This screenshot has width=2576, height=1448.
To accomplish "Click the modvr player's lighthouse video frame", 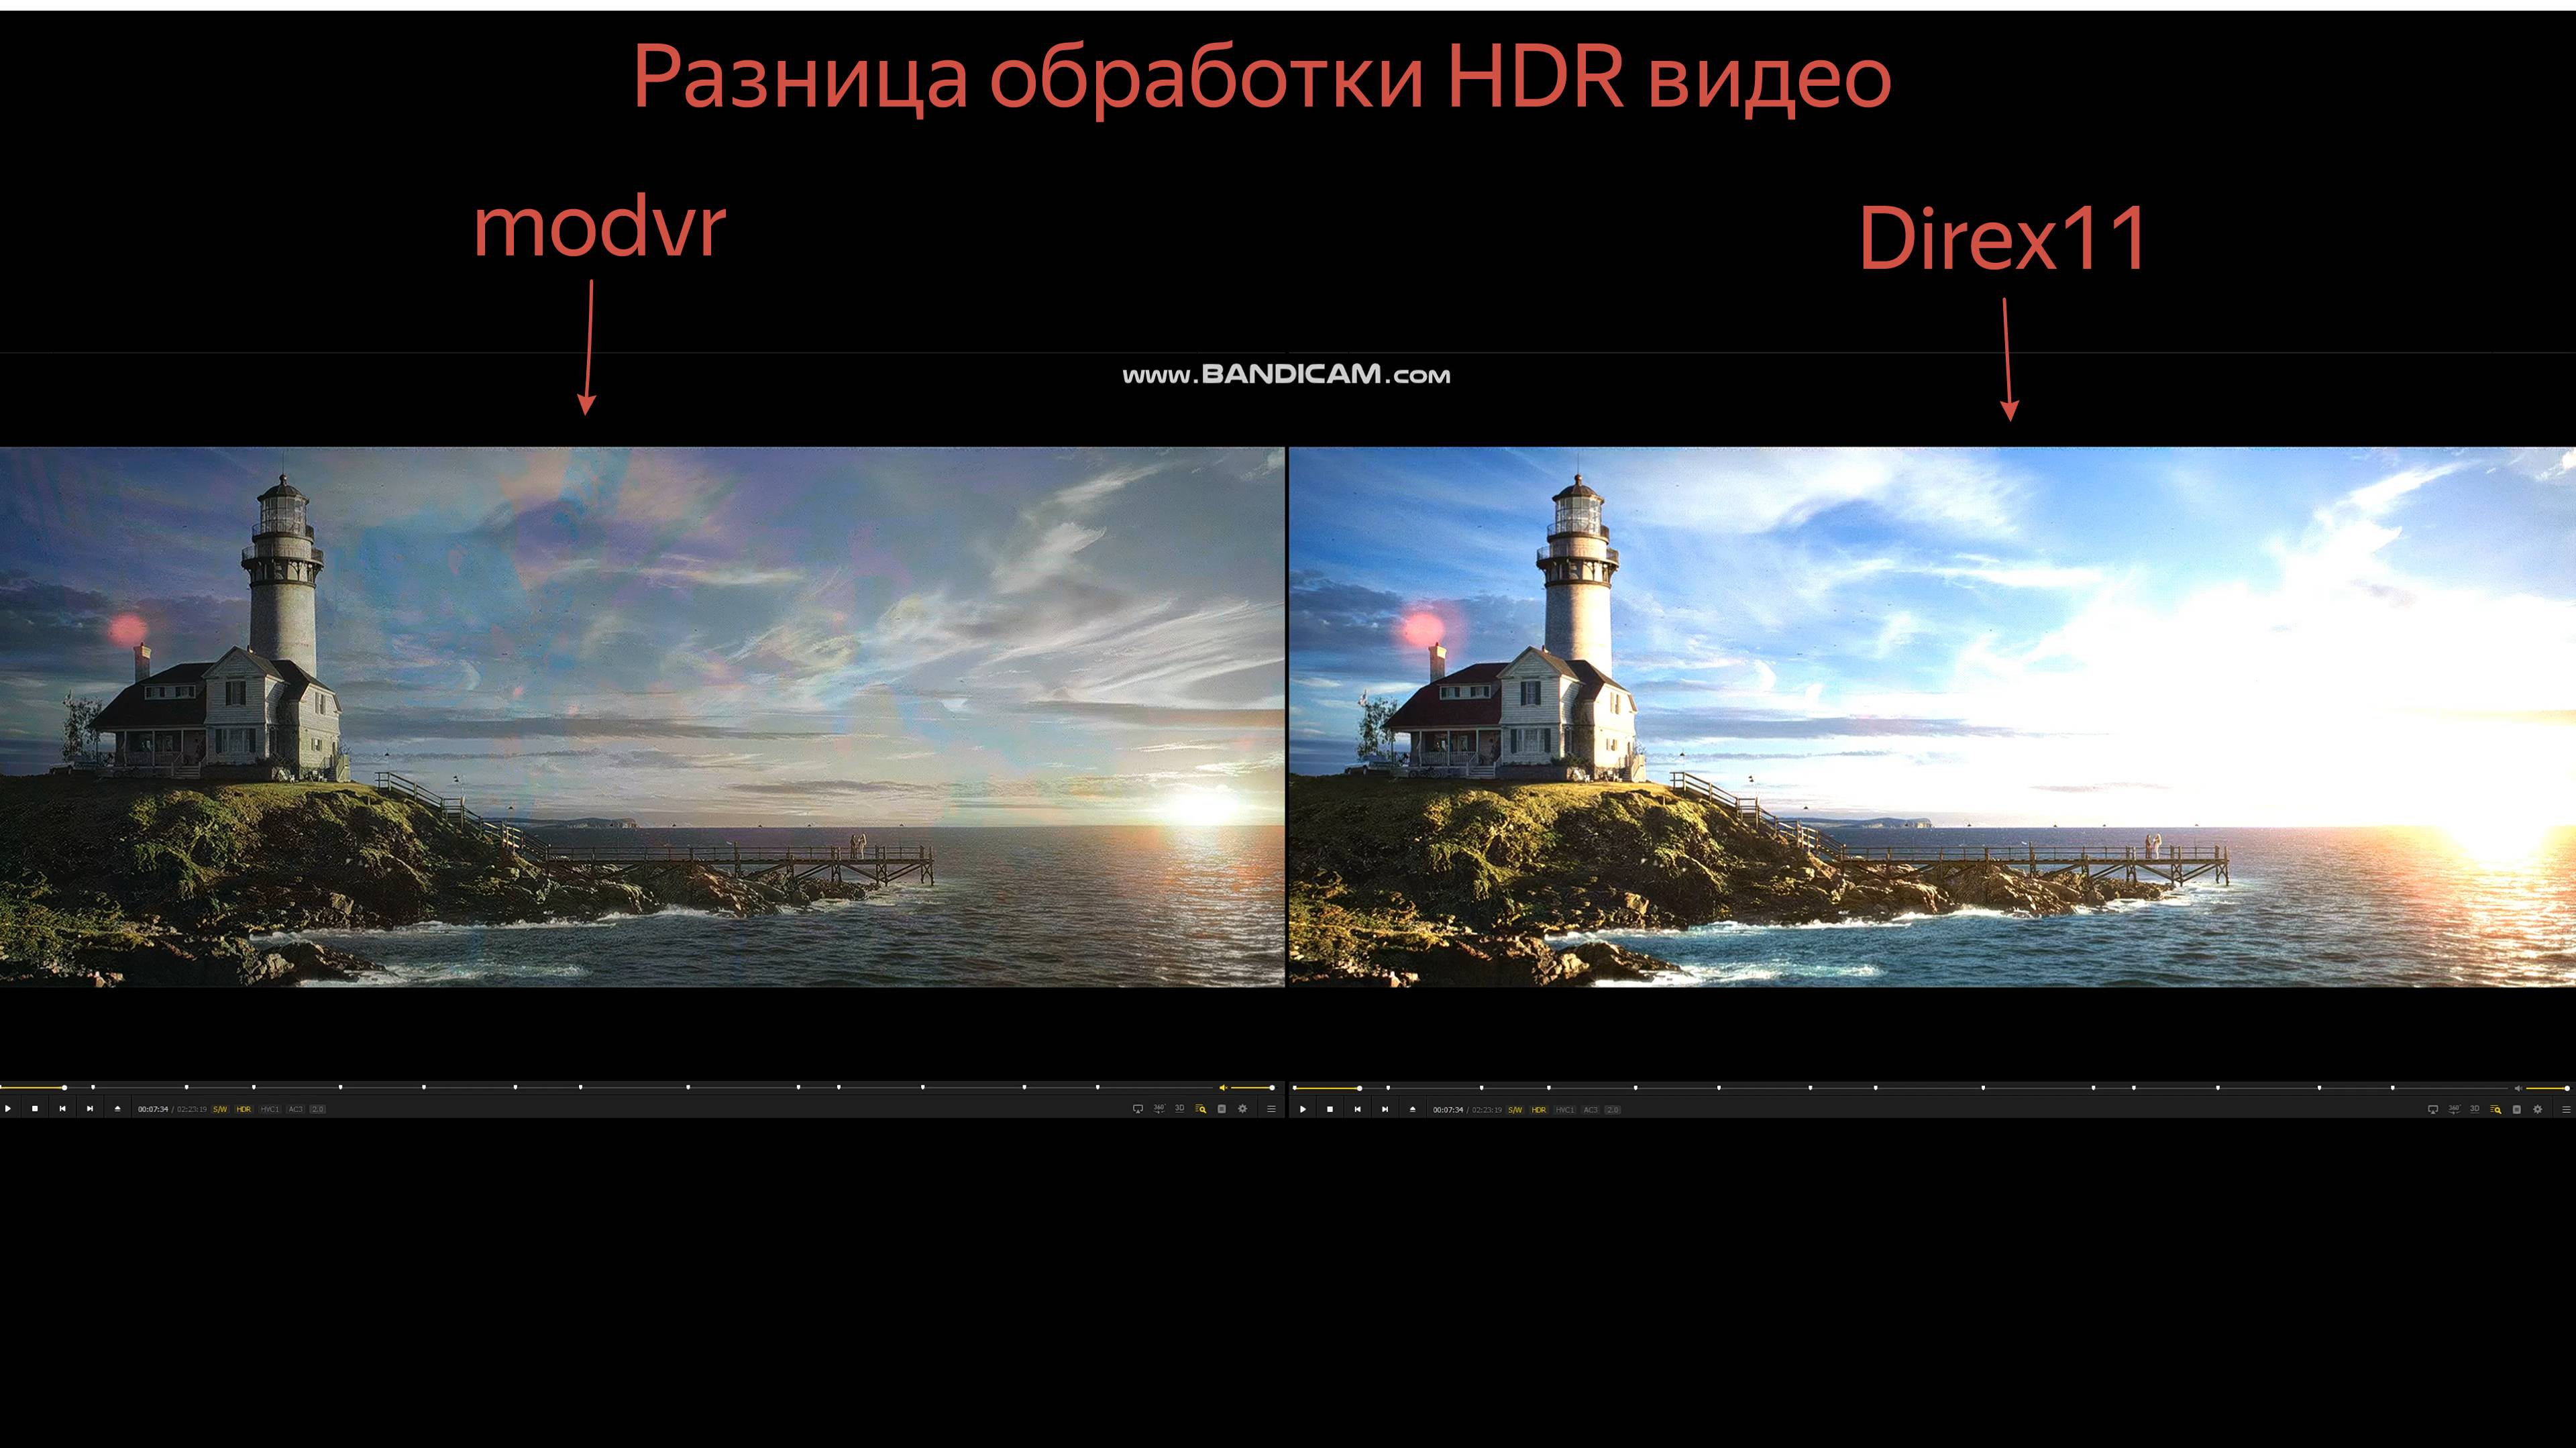I will pos(642,717).
